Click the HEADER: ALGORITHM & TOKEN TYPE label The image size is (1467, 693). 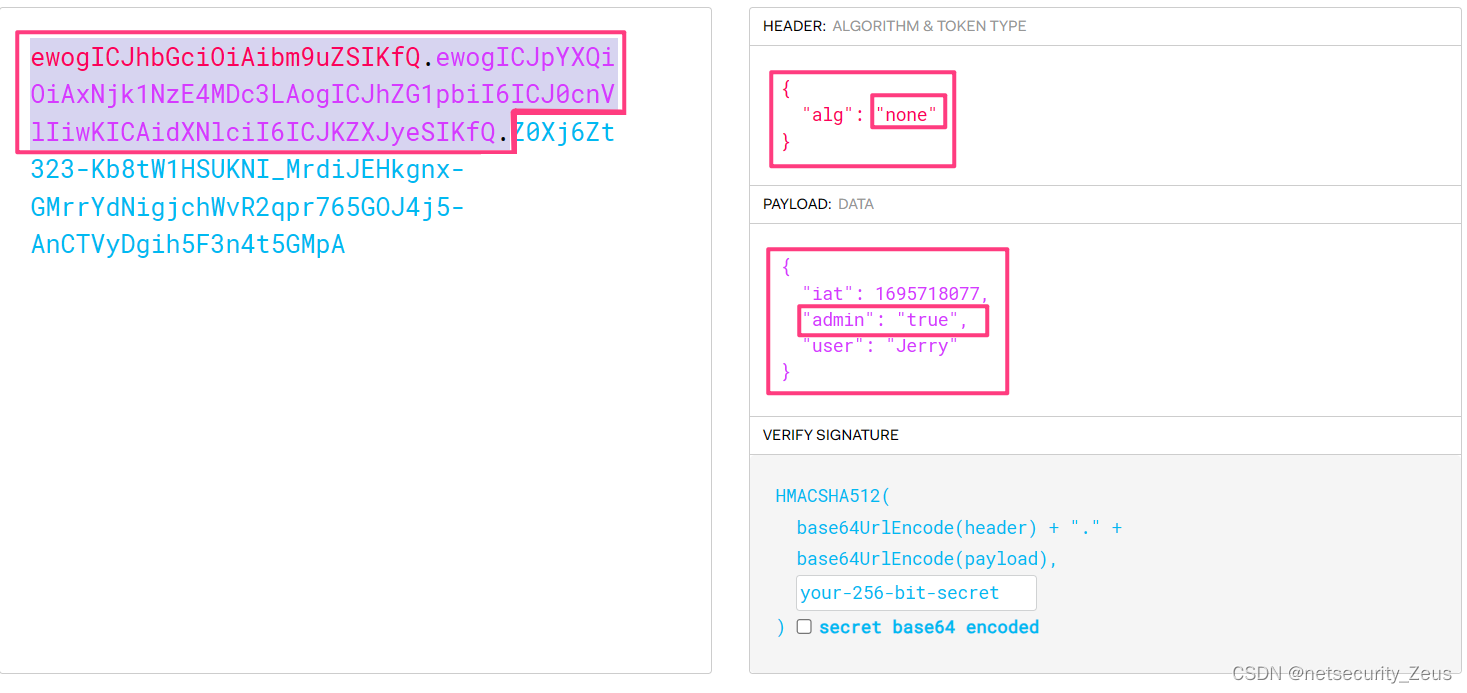[x=894, y=26]
